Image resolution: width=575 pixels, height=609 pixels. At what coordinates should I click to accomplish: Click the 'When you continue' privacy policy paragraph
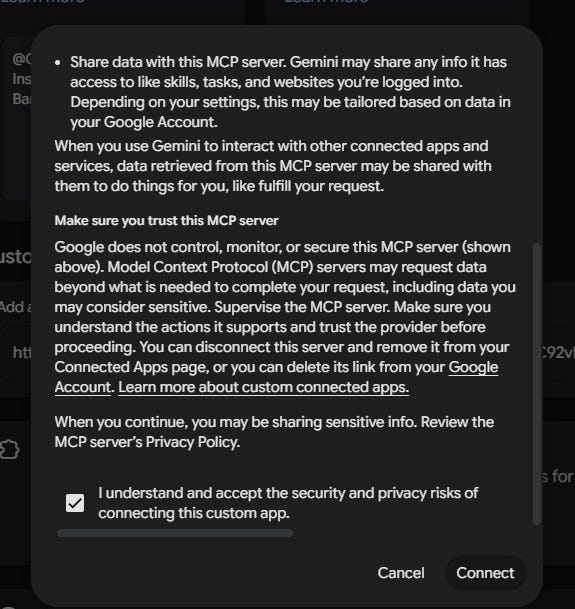(x=274, y=432)
